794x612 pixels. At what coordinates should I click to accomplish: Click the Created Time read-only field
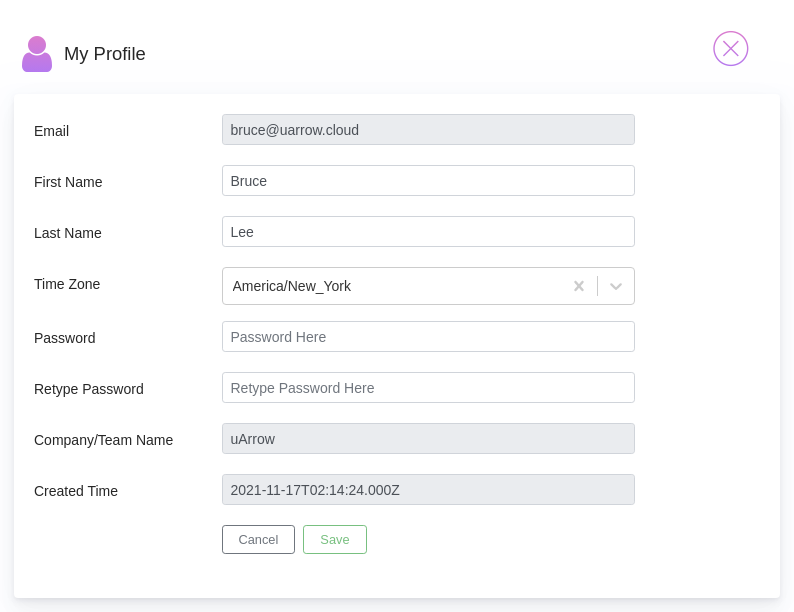click(428, 489)
